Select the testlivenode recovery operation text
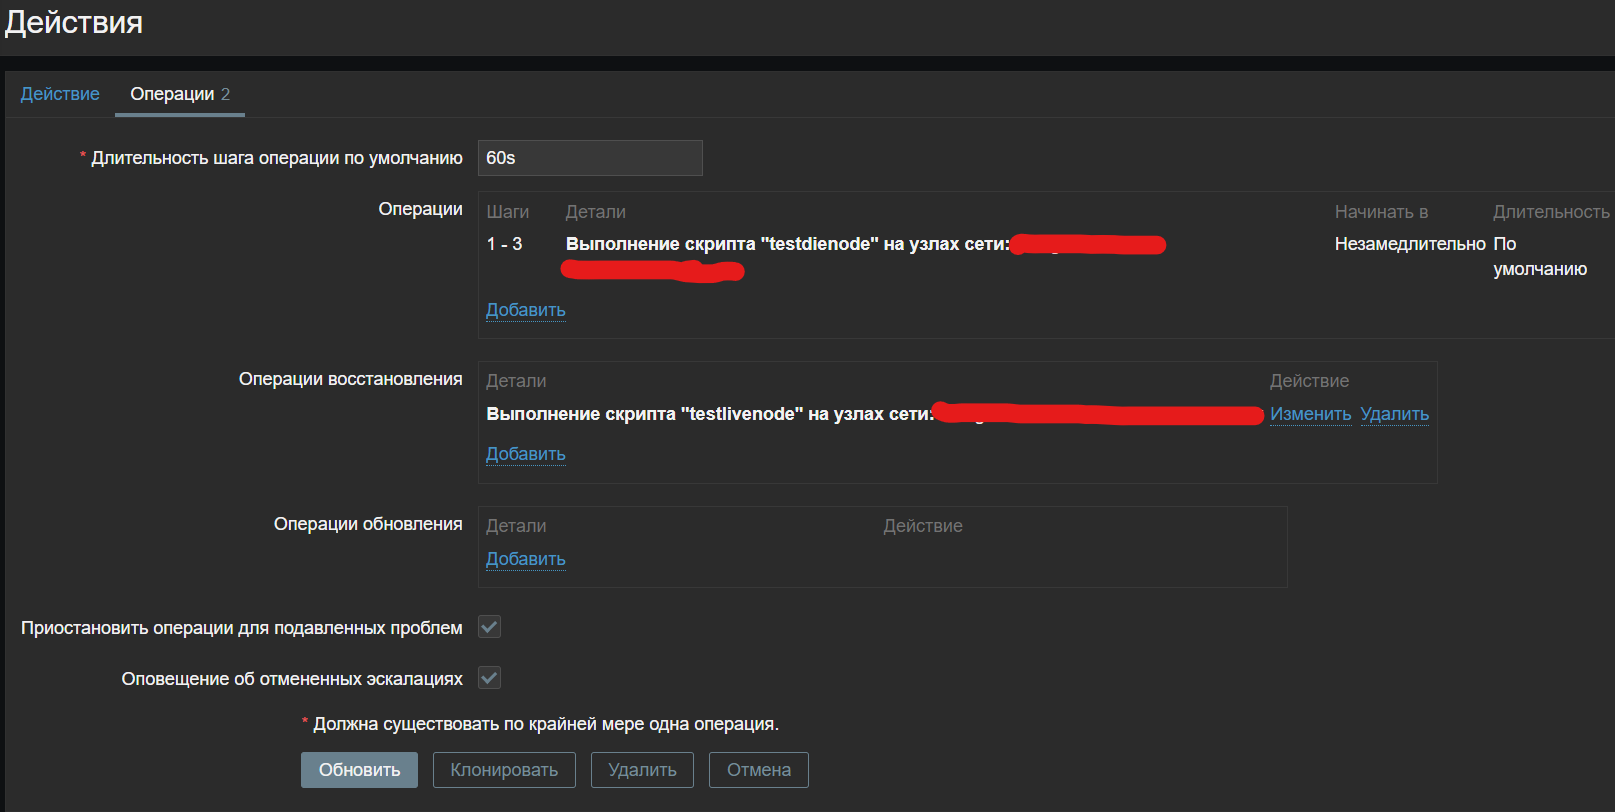 [x=710, y=414]
